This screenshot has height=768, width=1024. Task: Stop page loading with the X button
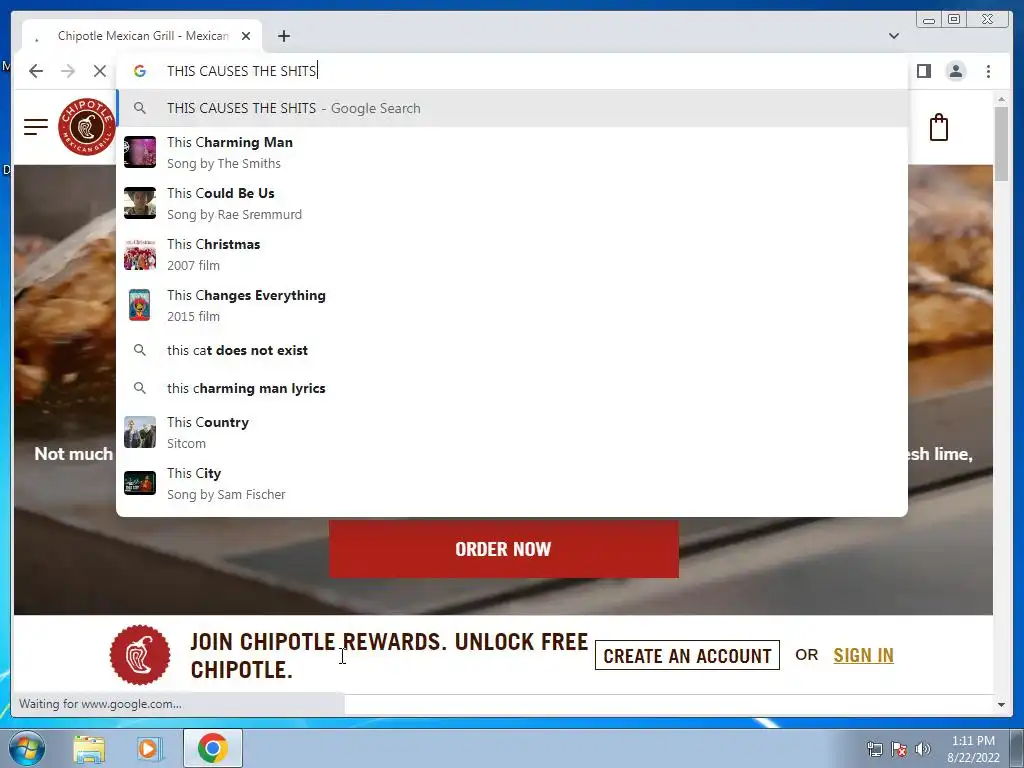[x=99, y=71]
